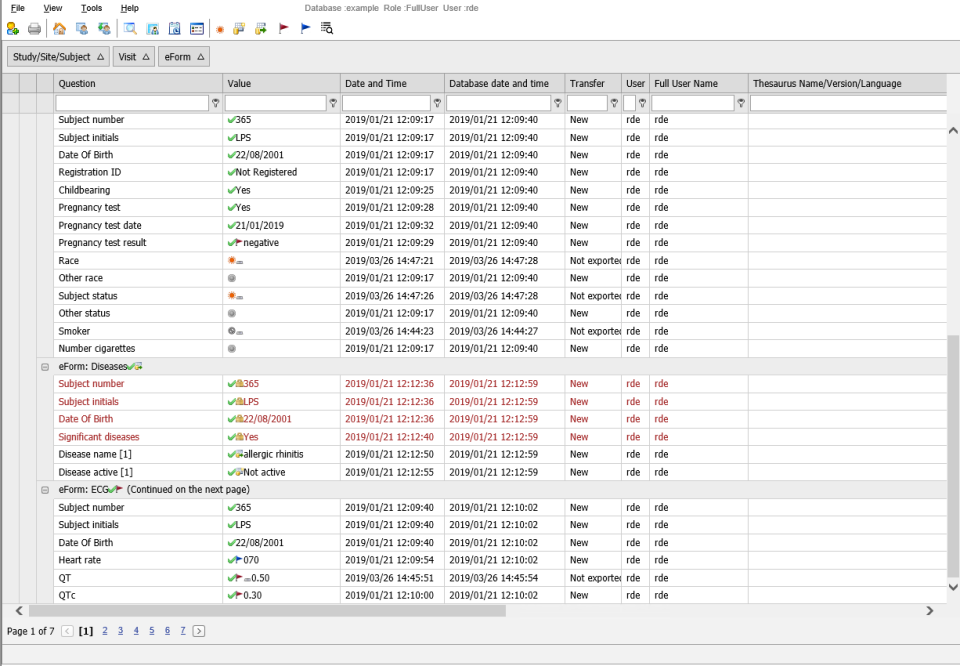Go to page 7
Image resolution: width=960 pixels, height=666 pixels.
coord(182,630)
